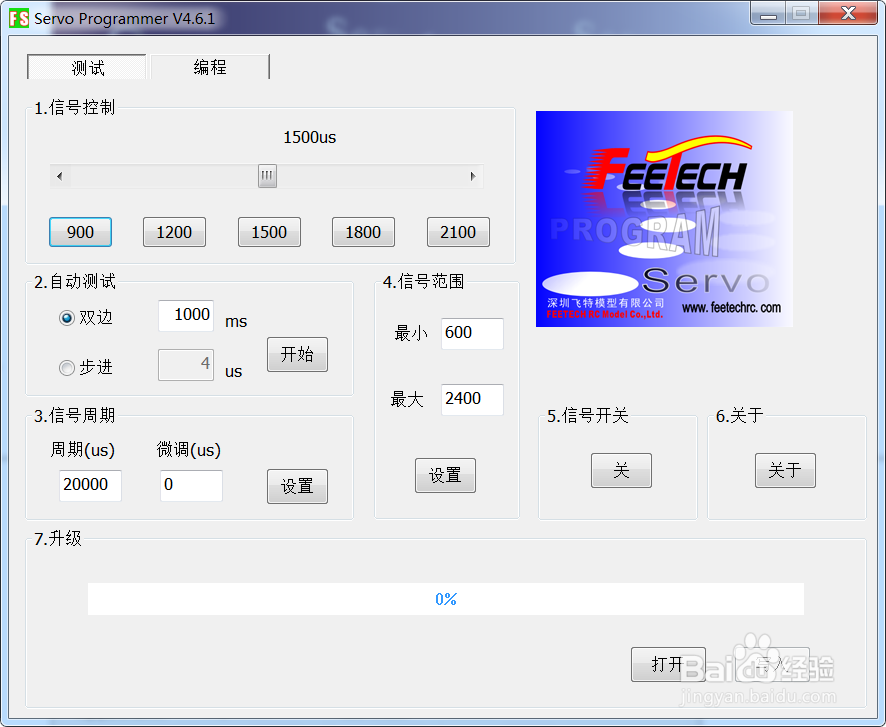
Task: Select the 步进 radio button
Action: coord(64,367)
